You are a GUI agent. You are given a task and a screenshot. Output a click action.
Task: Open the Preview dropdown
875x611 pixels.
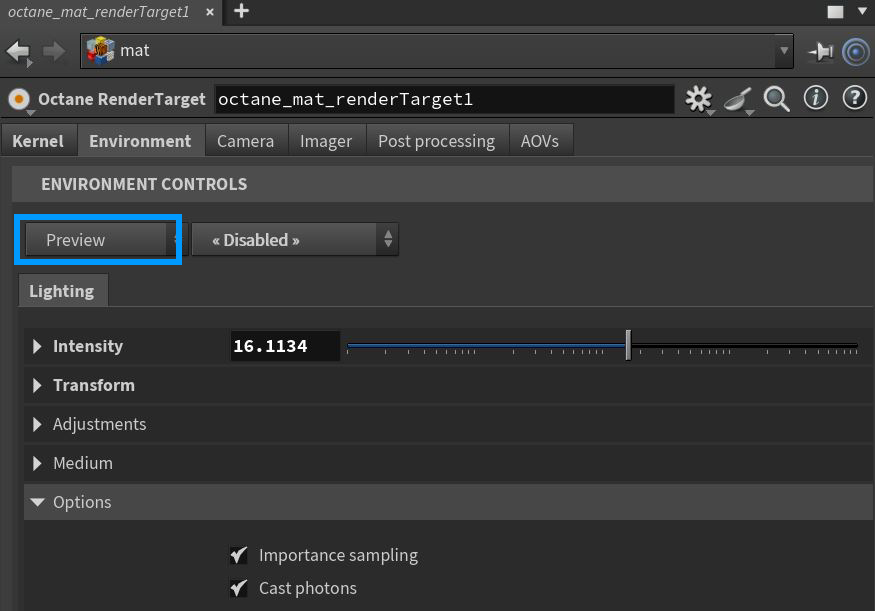[98, 240]
